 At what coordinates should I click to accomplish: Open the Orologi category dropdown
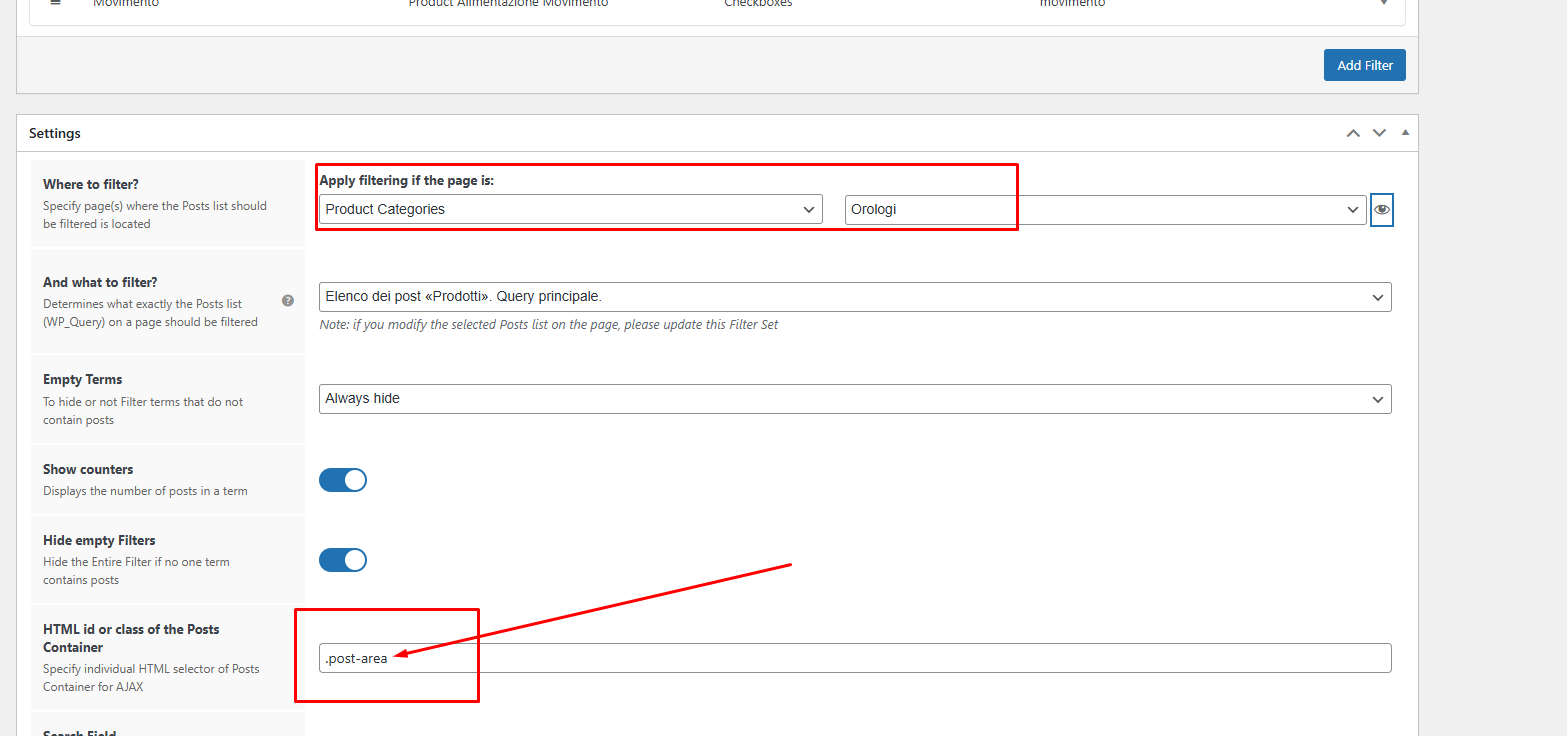[x=1105, y=210]
